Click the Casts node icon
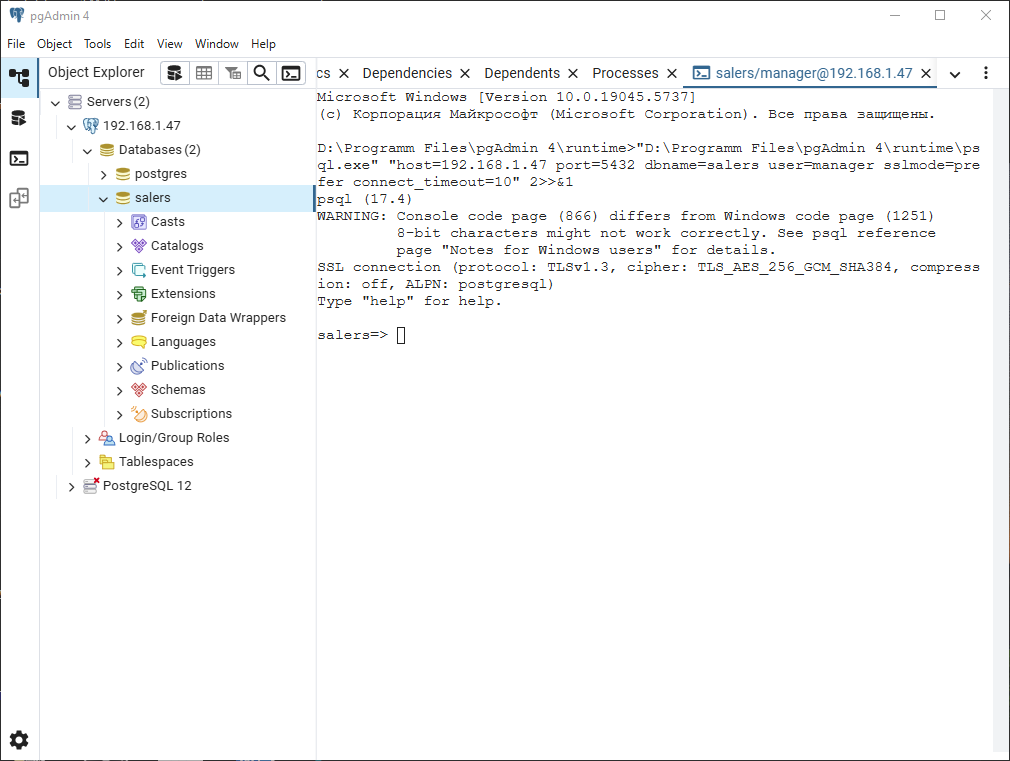The width and height of the screenshot is (1010, 761). pyautogui.click(x=139, y=222)
